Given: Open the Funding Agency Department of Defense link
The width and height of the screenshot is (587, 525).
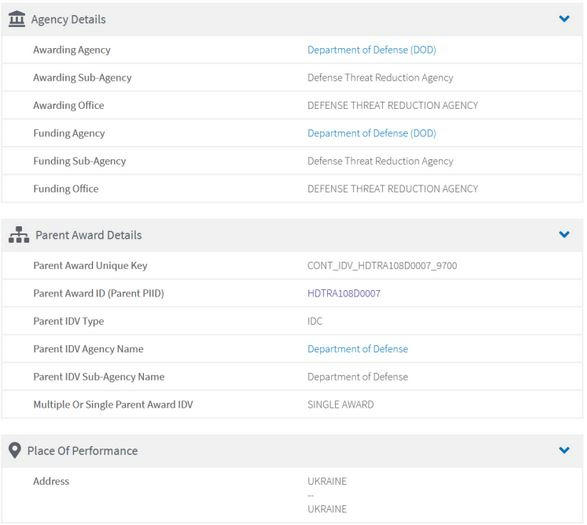Looking at the screenshot, I should click(371, 133).
